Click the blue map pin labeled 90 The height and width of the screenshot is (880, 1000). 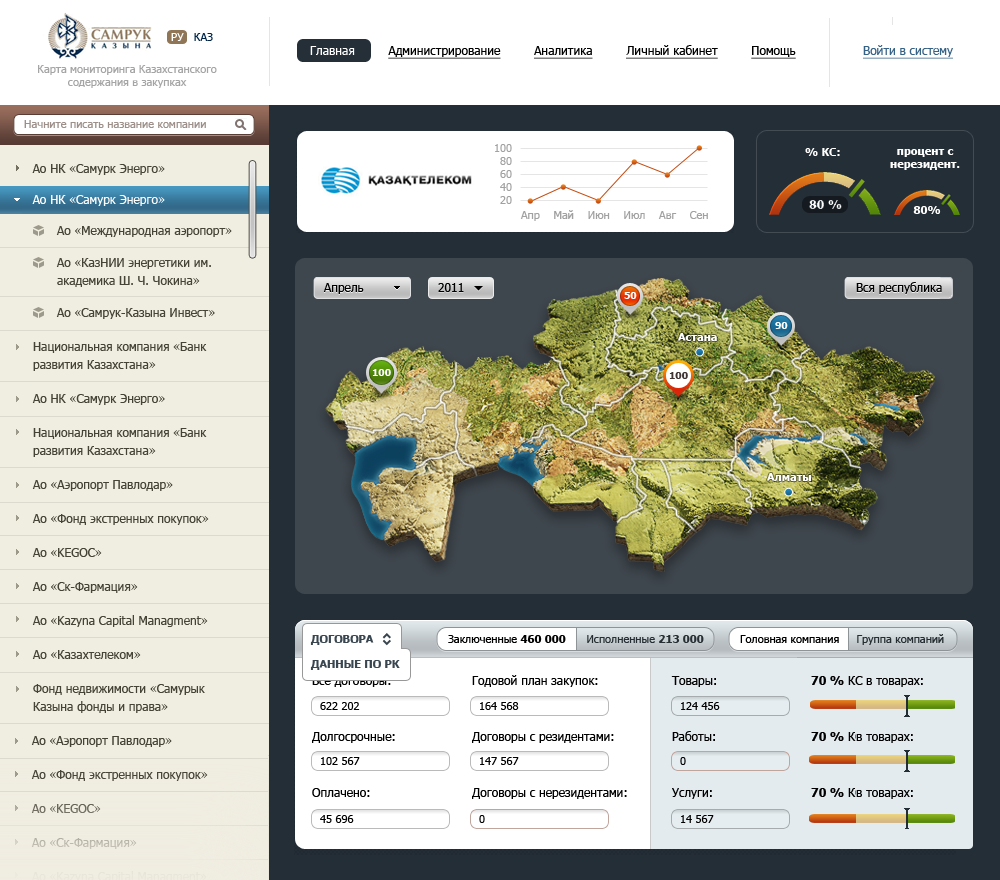coord(781,328)
